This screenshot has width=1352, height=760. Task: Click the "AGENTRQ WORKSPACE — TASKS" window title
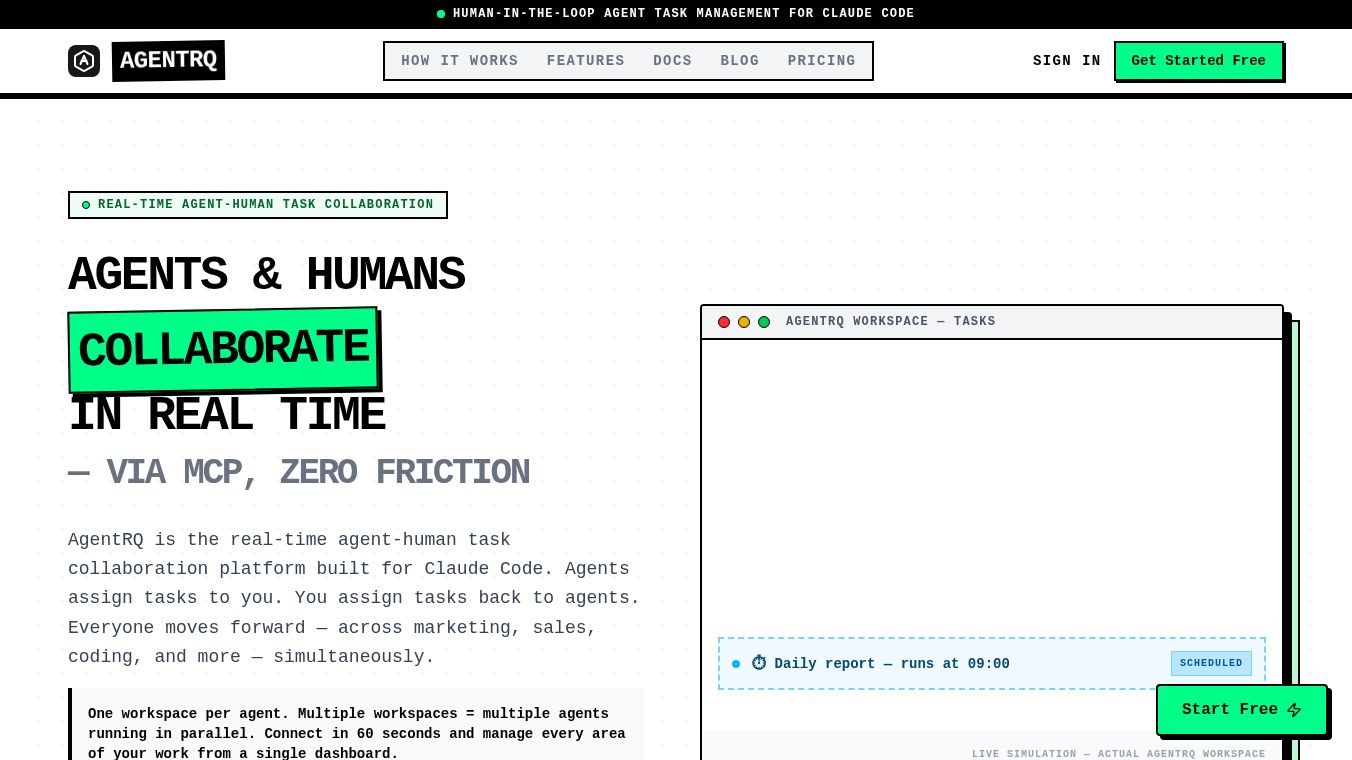(x=891, y=322)
